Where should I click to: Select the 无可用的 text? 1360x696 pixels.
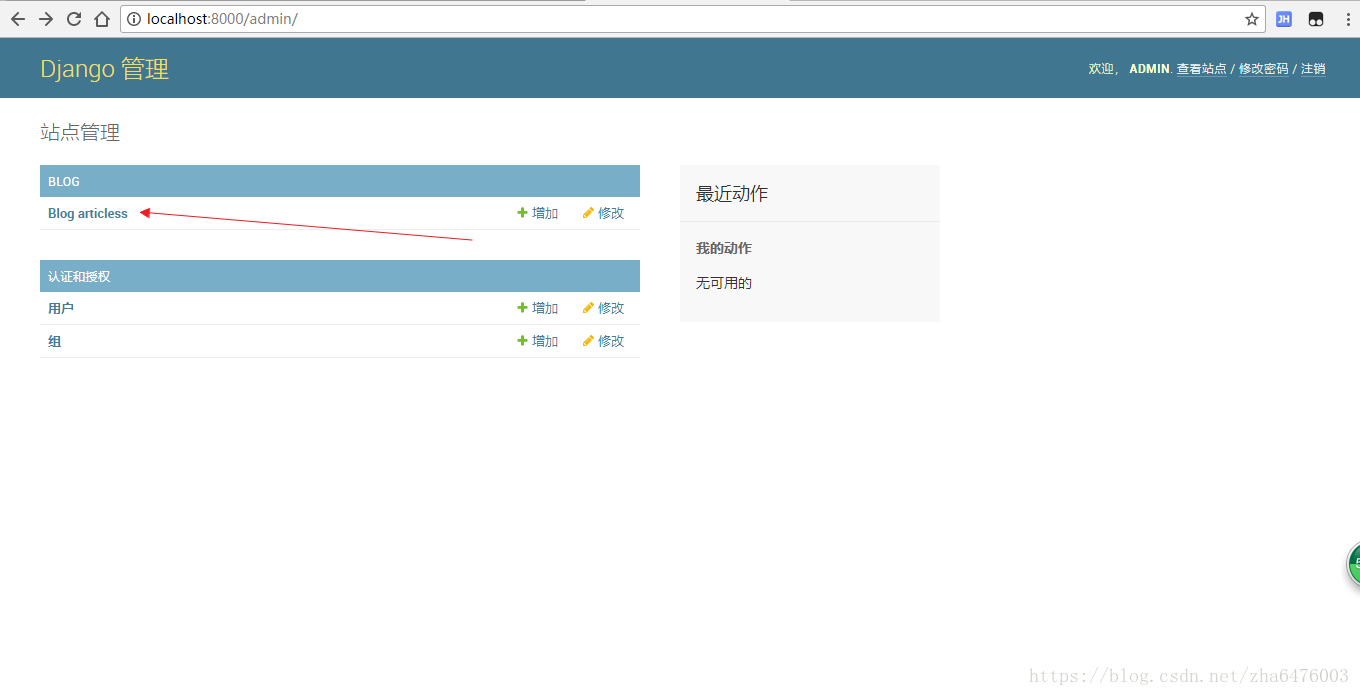(724, 283)
